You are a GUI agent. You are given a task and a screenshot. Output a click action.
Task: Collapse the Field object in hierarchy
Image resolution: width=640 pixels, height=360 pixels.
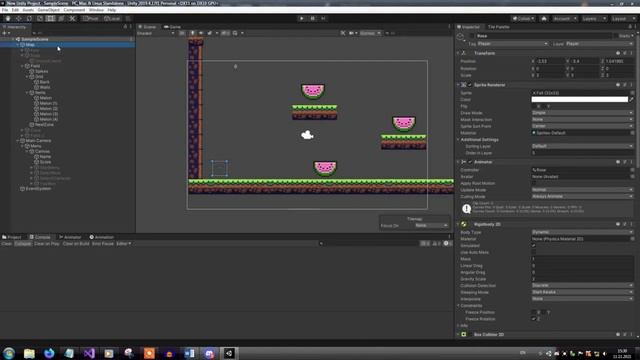click(x=22, y=66)
